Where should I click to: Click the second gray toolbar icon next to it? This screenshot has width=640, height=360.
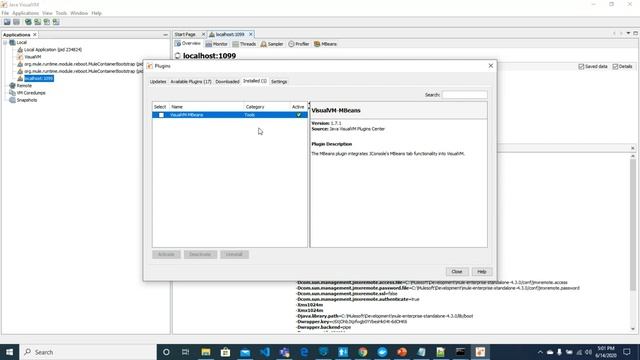pos(16,22)
